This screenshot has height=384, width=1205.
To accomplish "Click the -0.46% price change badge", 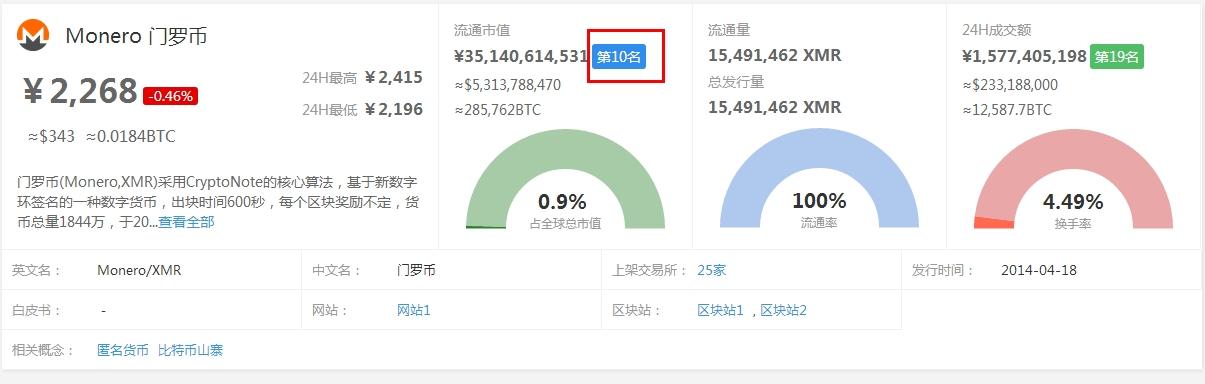I will pyautogui.click(x=170, y=96).
